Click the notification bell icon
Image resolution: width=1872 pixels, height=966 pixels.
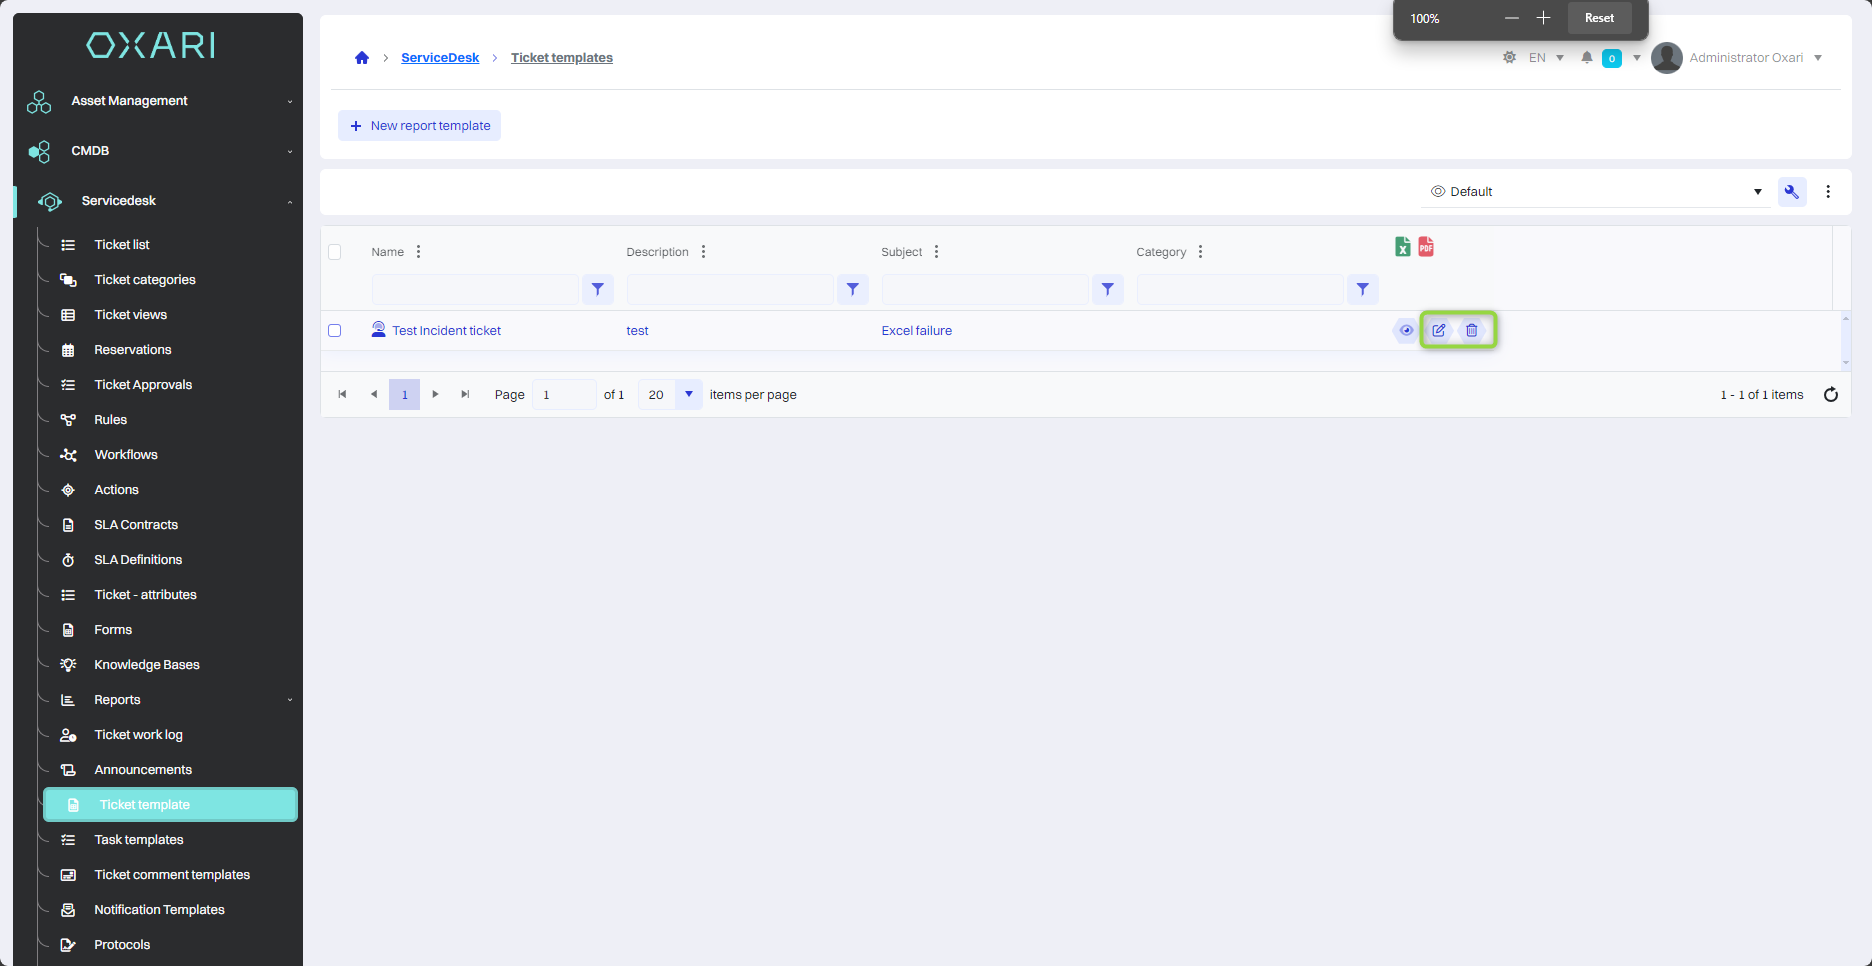pos(1586,58)
